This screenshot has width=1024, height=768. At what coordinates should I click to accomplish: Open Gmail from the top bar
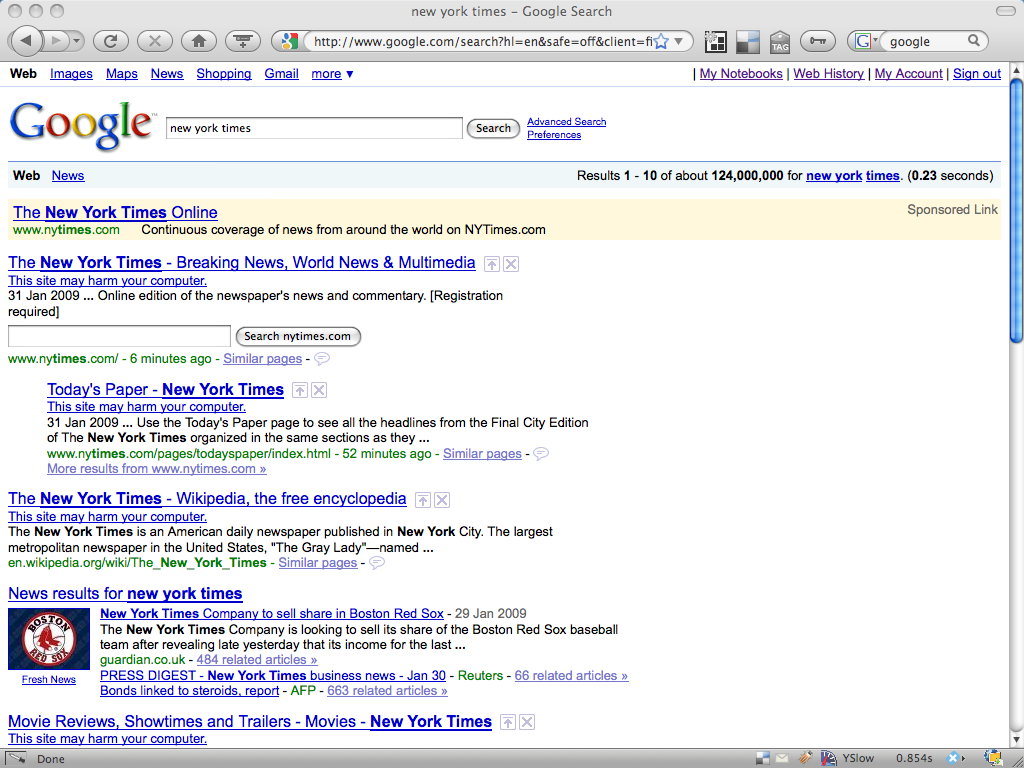click(281, 74)
